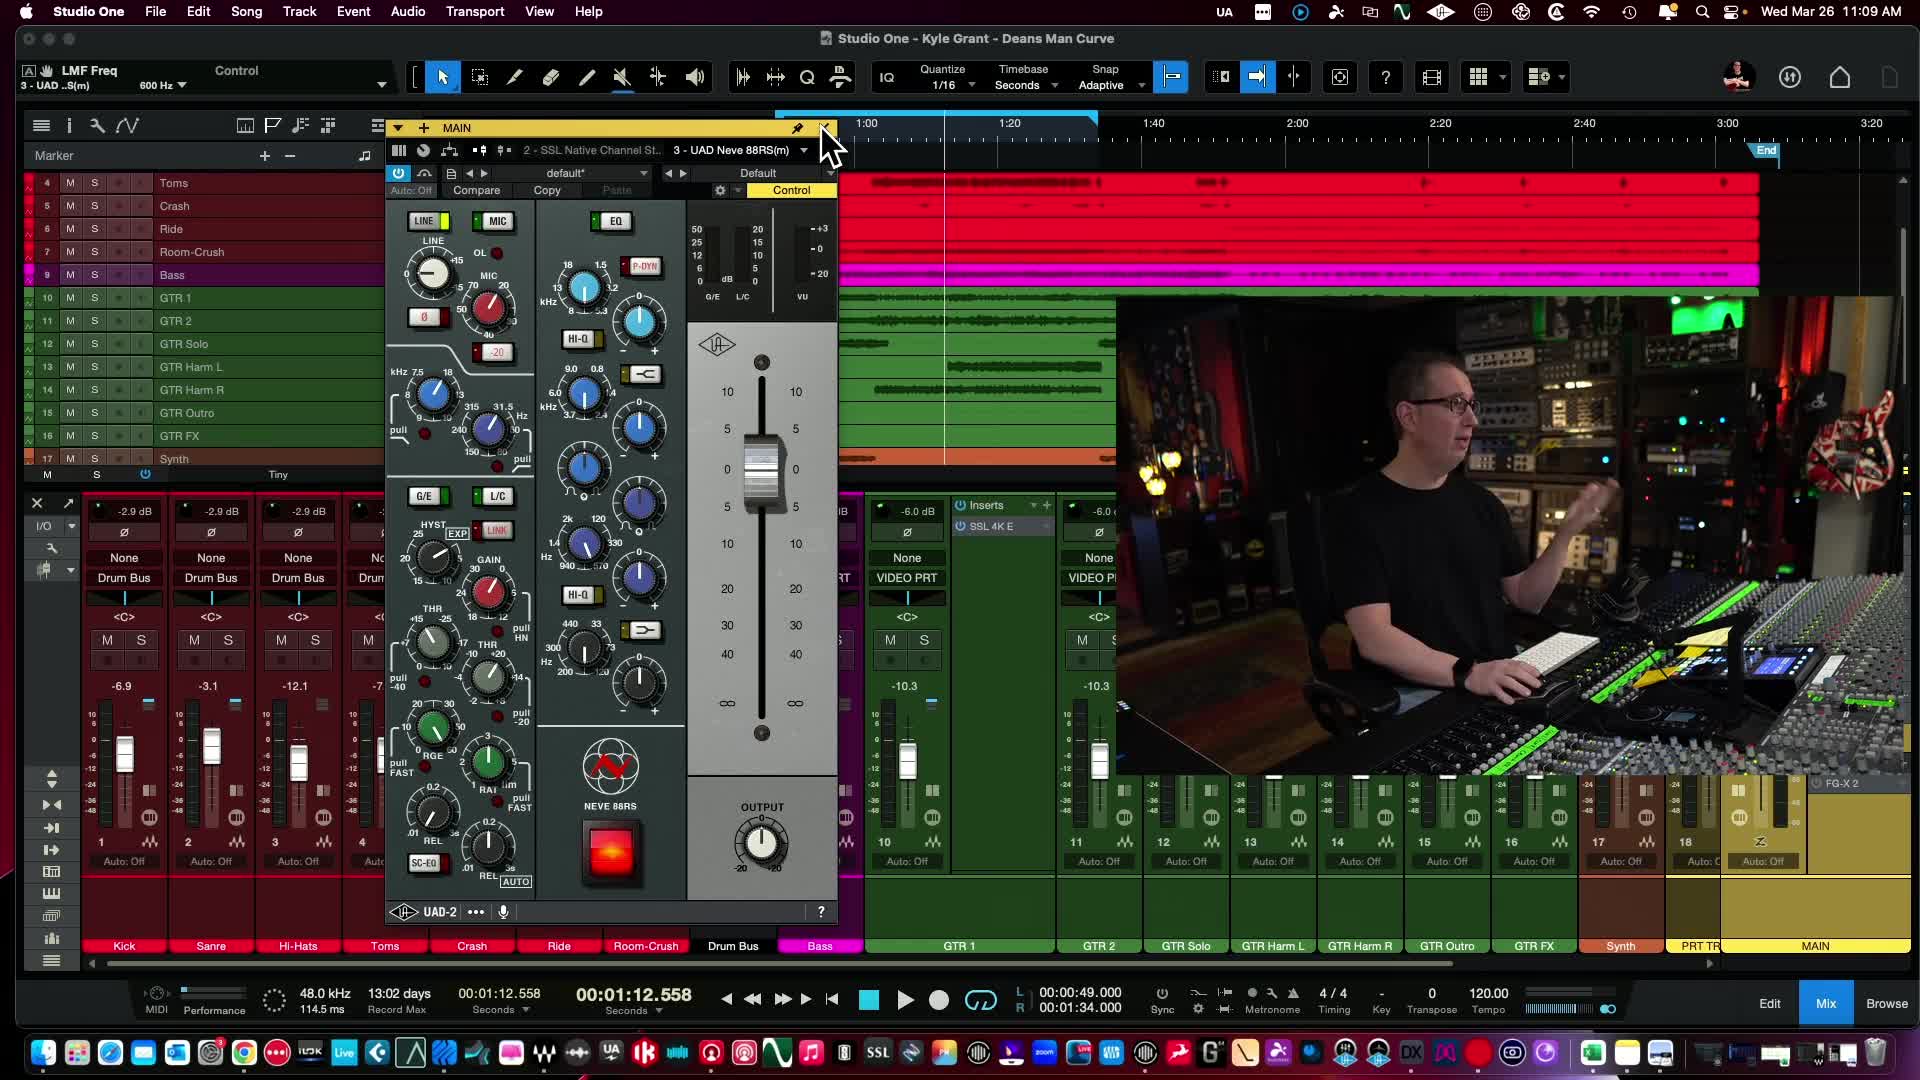Adjust the Kick channel volume fader

[125, 754]
